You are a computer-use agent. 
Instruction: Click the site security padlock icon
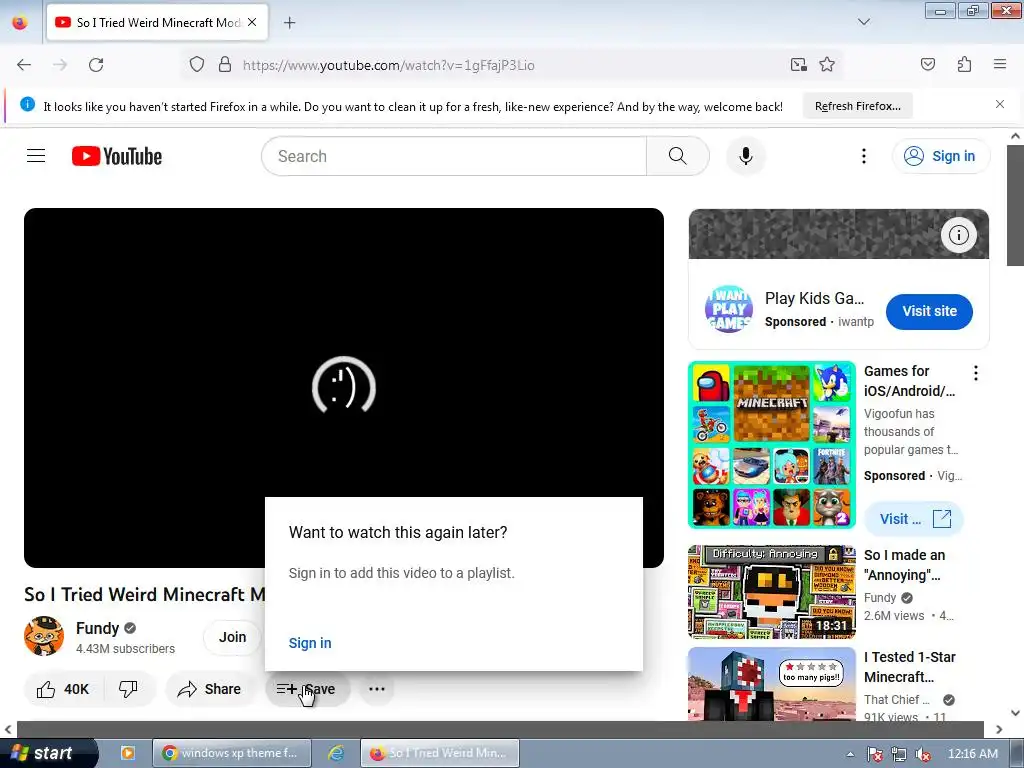(225, 65)
